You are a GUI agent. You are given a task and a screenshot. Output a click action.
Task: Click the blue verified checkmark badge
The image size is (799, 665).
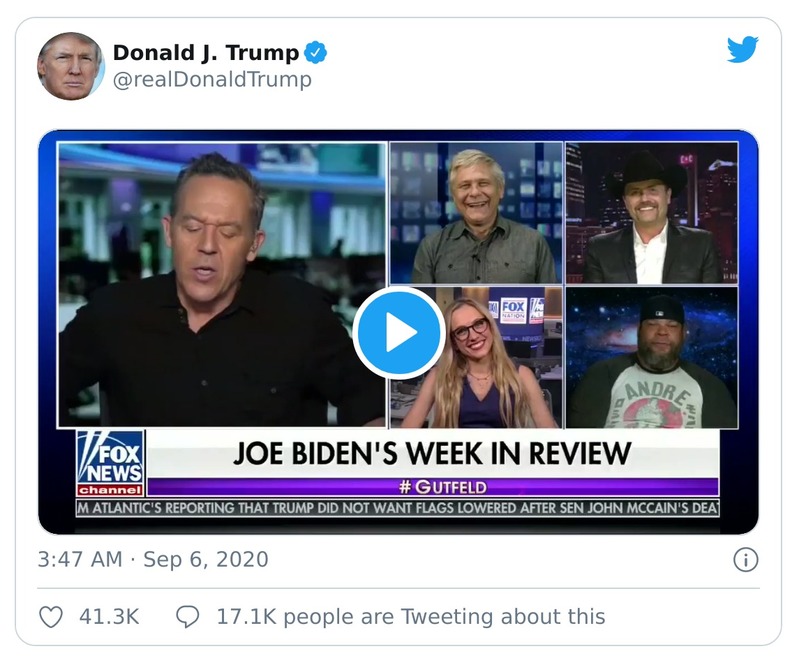click(316, 53)
